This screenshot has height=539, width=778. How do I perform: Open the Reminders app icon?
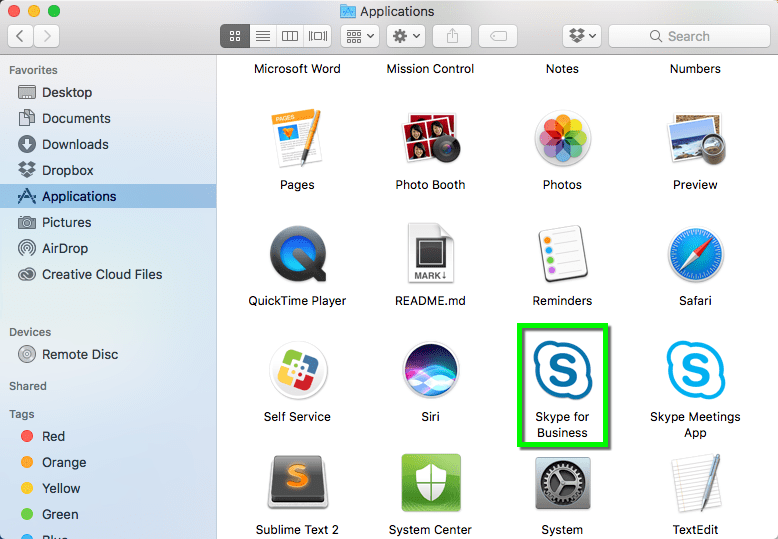[x=562, y=254]
